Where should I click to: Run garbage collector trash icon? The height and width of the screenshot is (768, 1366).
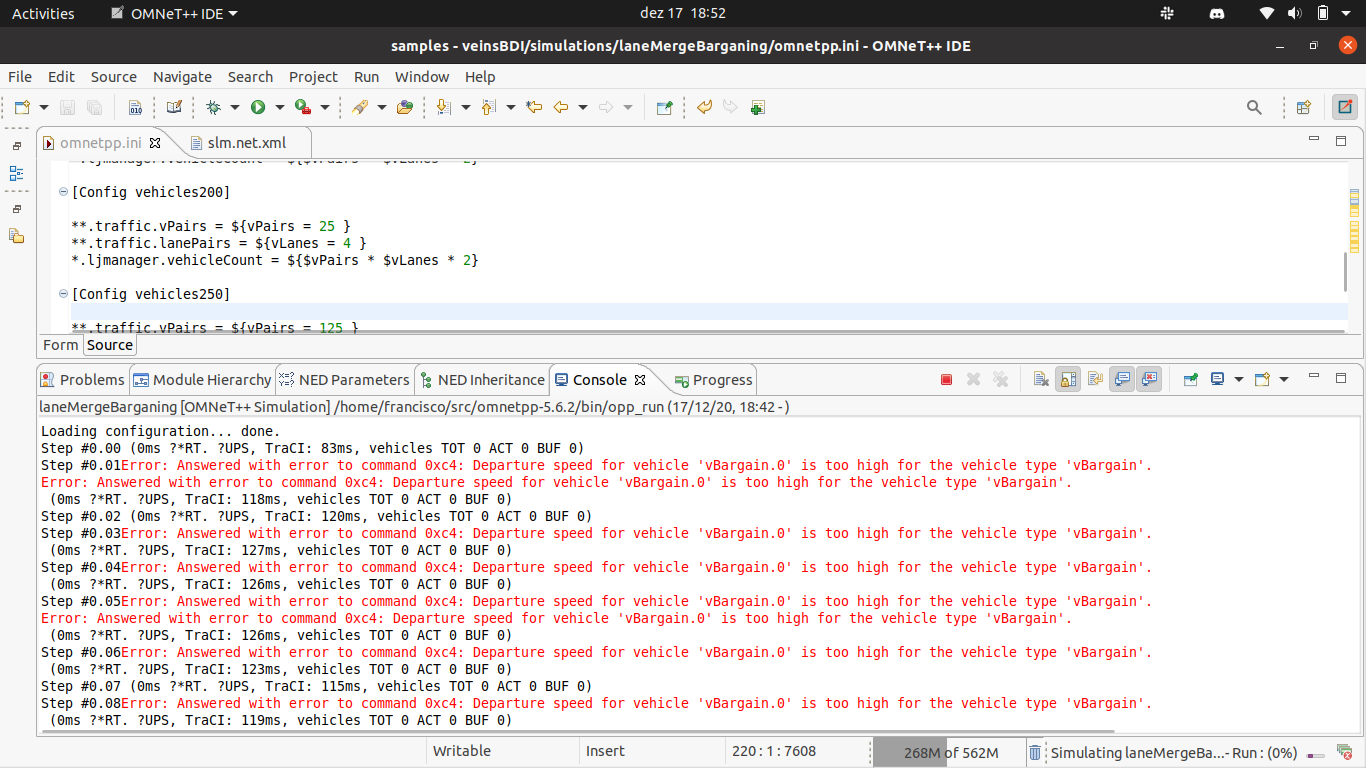click(1036, 752)
